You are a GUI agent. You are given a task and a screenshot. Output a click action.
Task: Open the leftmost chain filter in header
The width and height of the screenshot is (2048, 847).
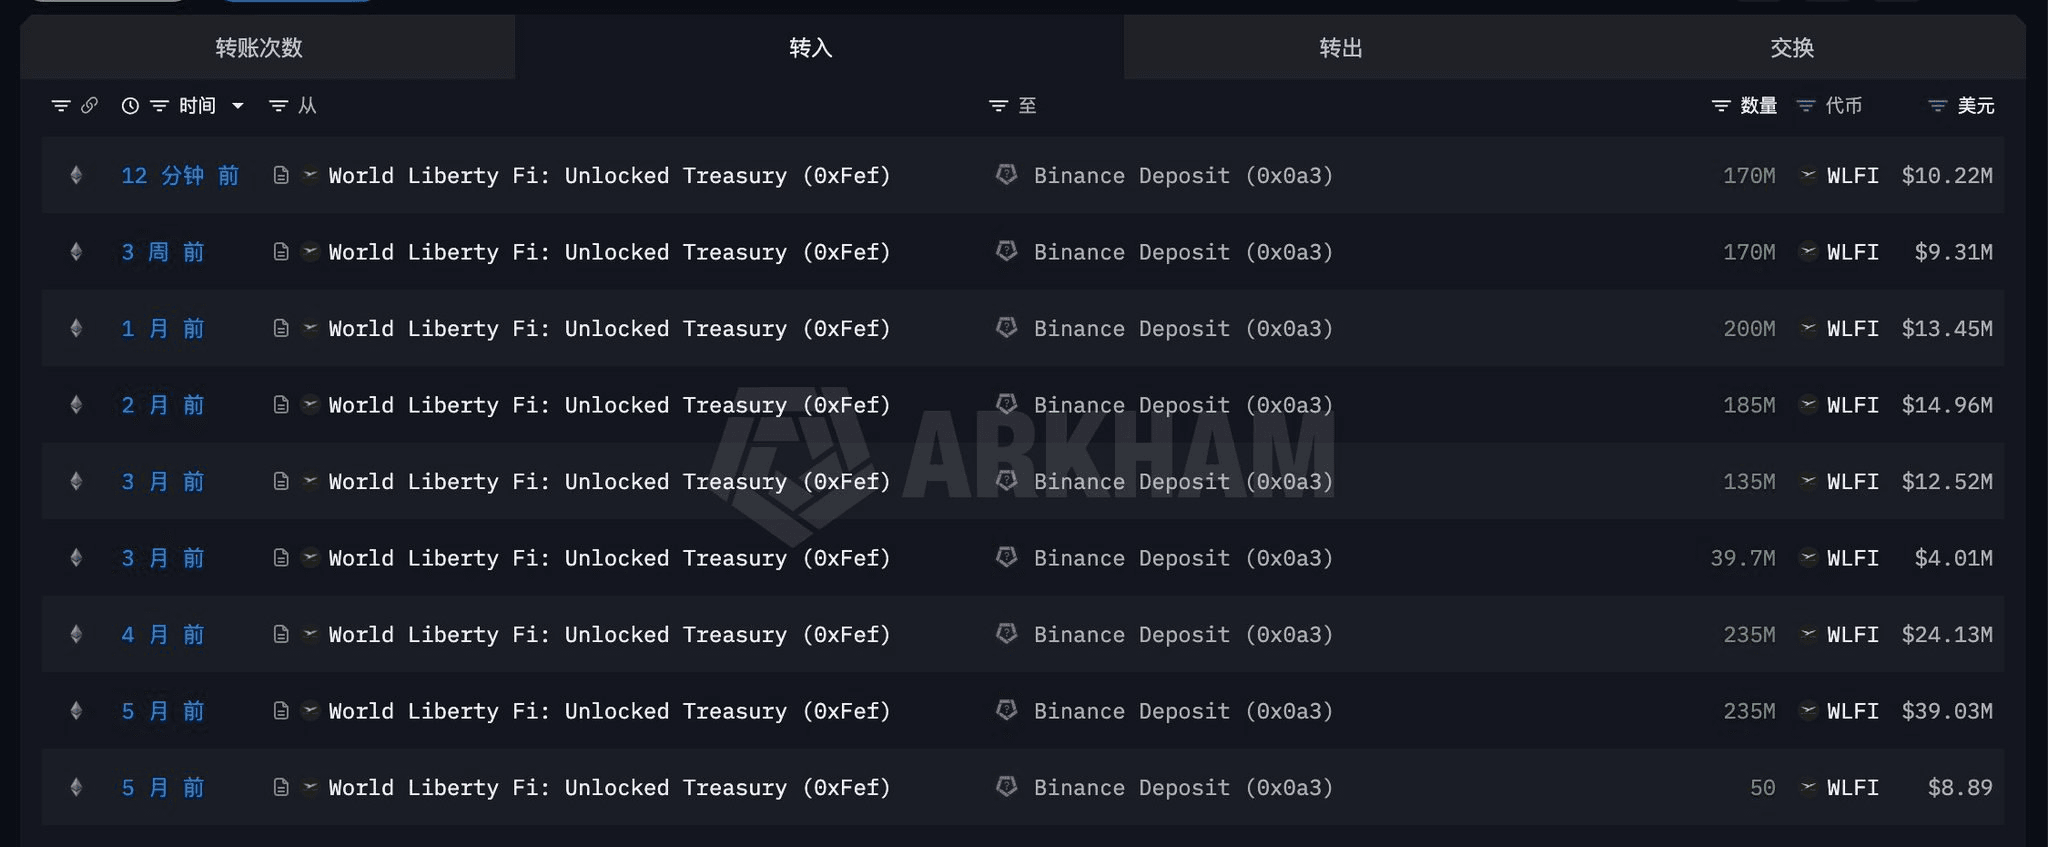(61, 106)
